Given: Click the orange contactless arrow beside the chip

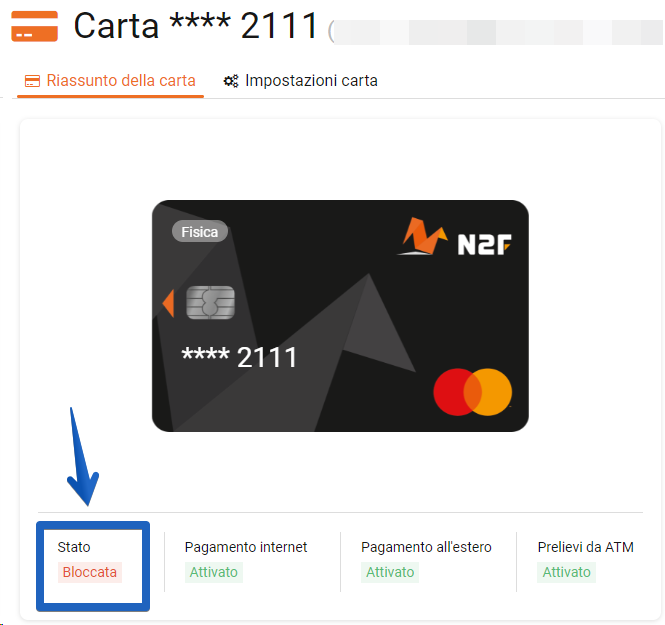Looking at the screenshot, I should pyautogui.click(x=168, y=303).
